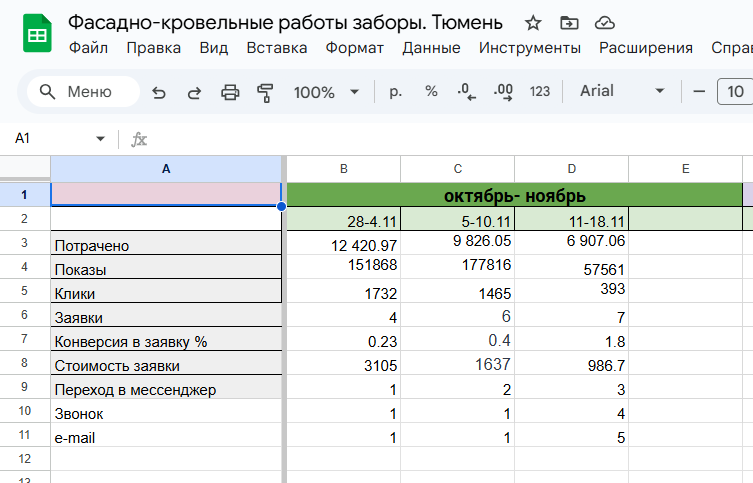Click the Google Sheets home logo
This screenshot has height=483, width=753.
click(x=37, y=35)
